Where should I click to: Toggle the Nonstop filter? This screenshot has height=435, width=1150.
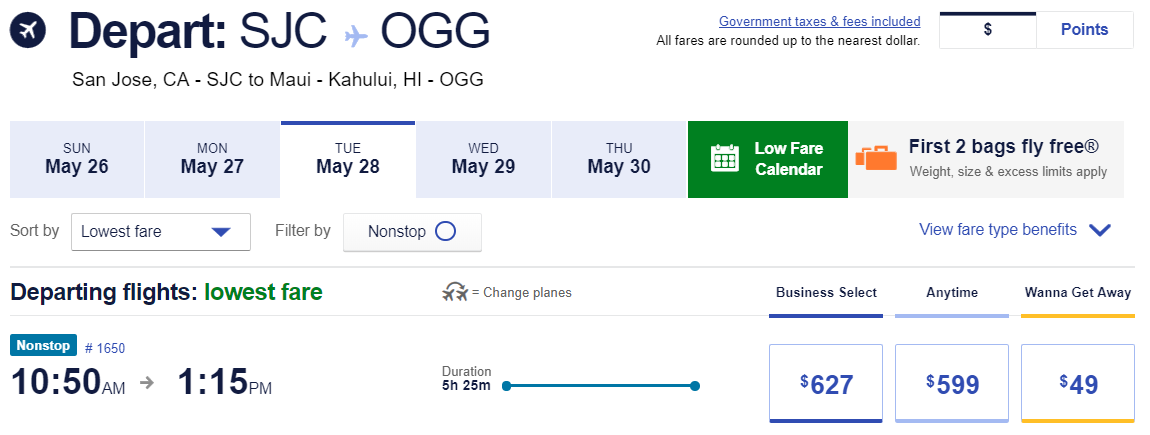[x=412, y=232]
